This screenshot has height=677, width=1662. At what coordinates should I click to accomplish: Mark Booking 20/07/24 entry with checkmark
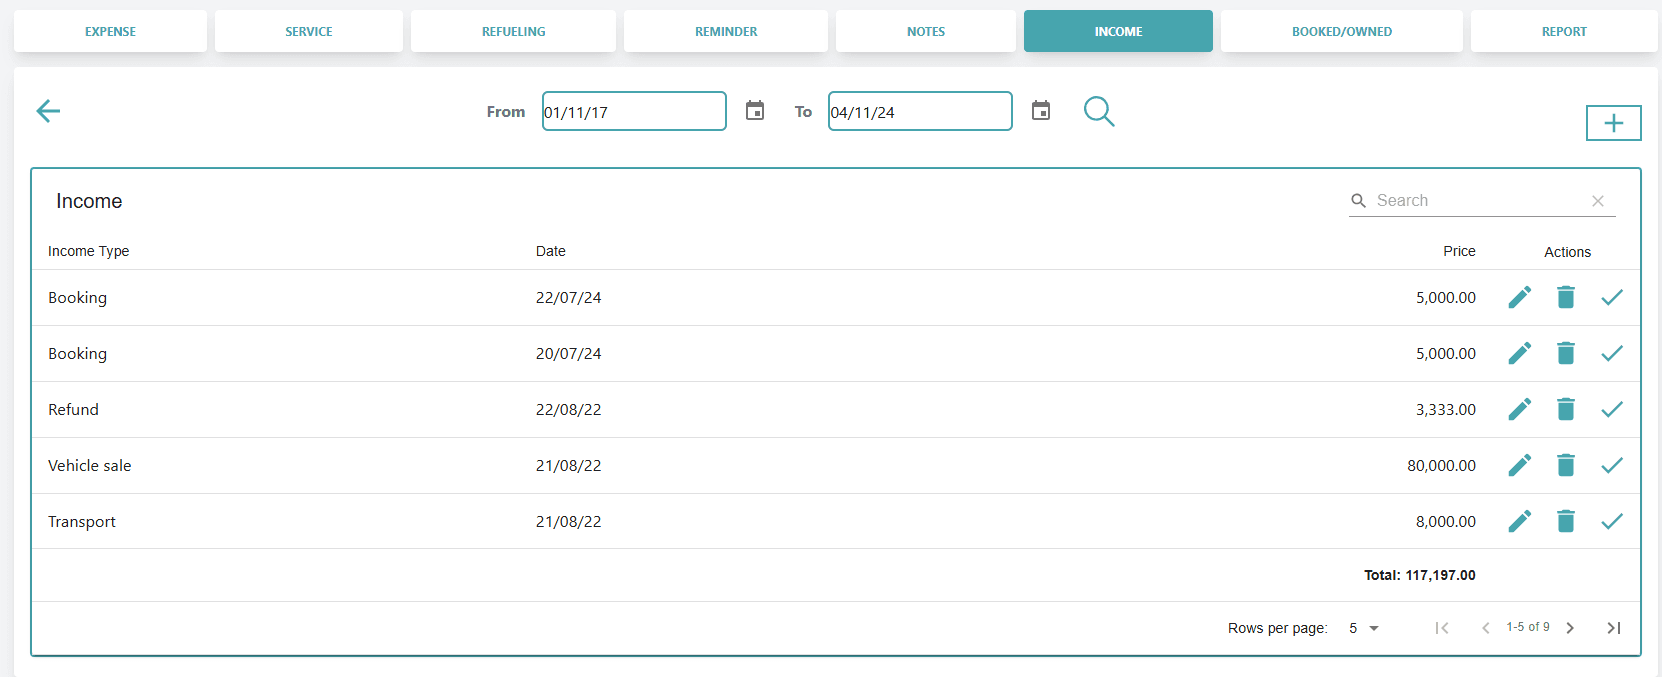tap(1612, 353)
